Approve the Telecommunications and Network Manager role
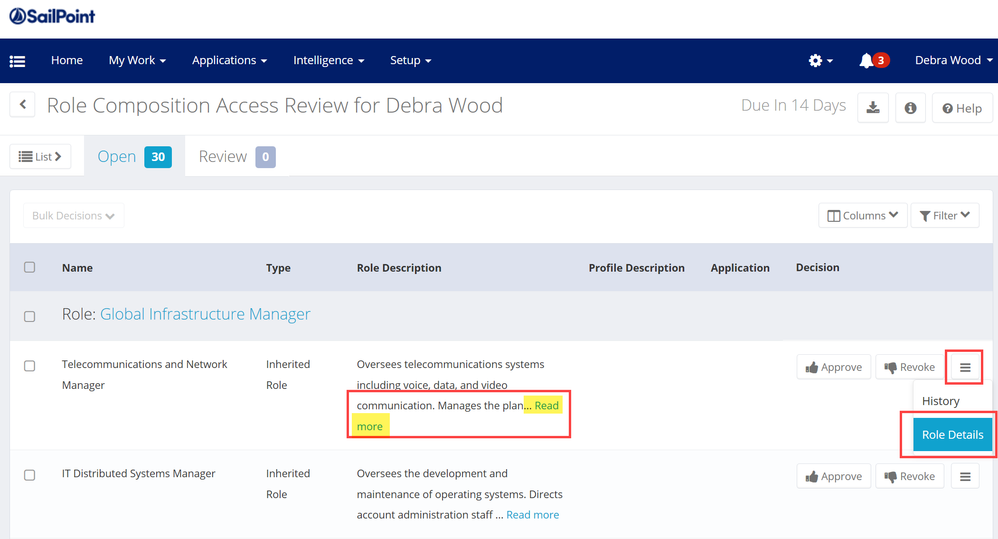 pos(834,368)
